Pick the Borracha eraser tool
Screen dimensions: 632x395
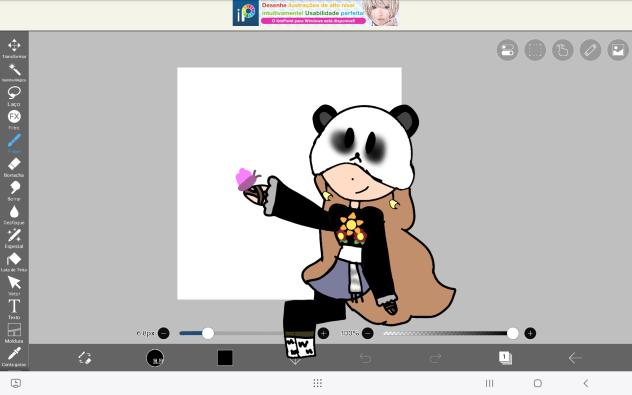tap(14, 167)
